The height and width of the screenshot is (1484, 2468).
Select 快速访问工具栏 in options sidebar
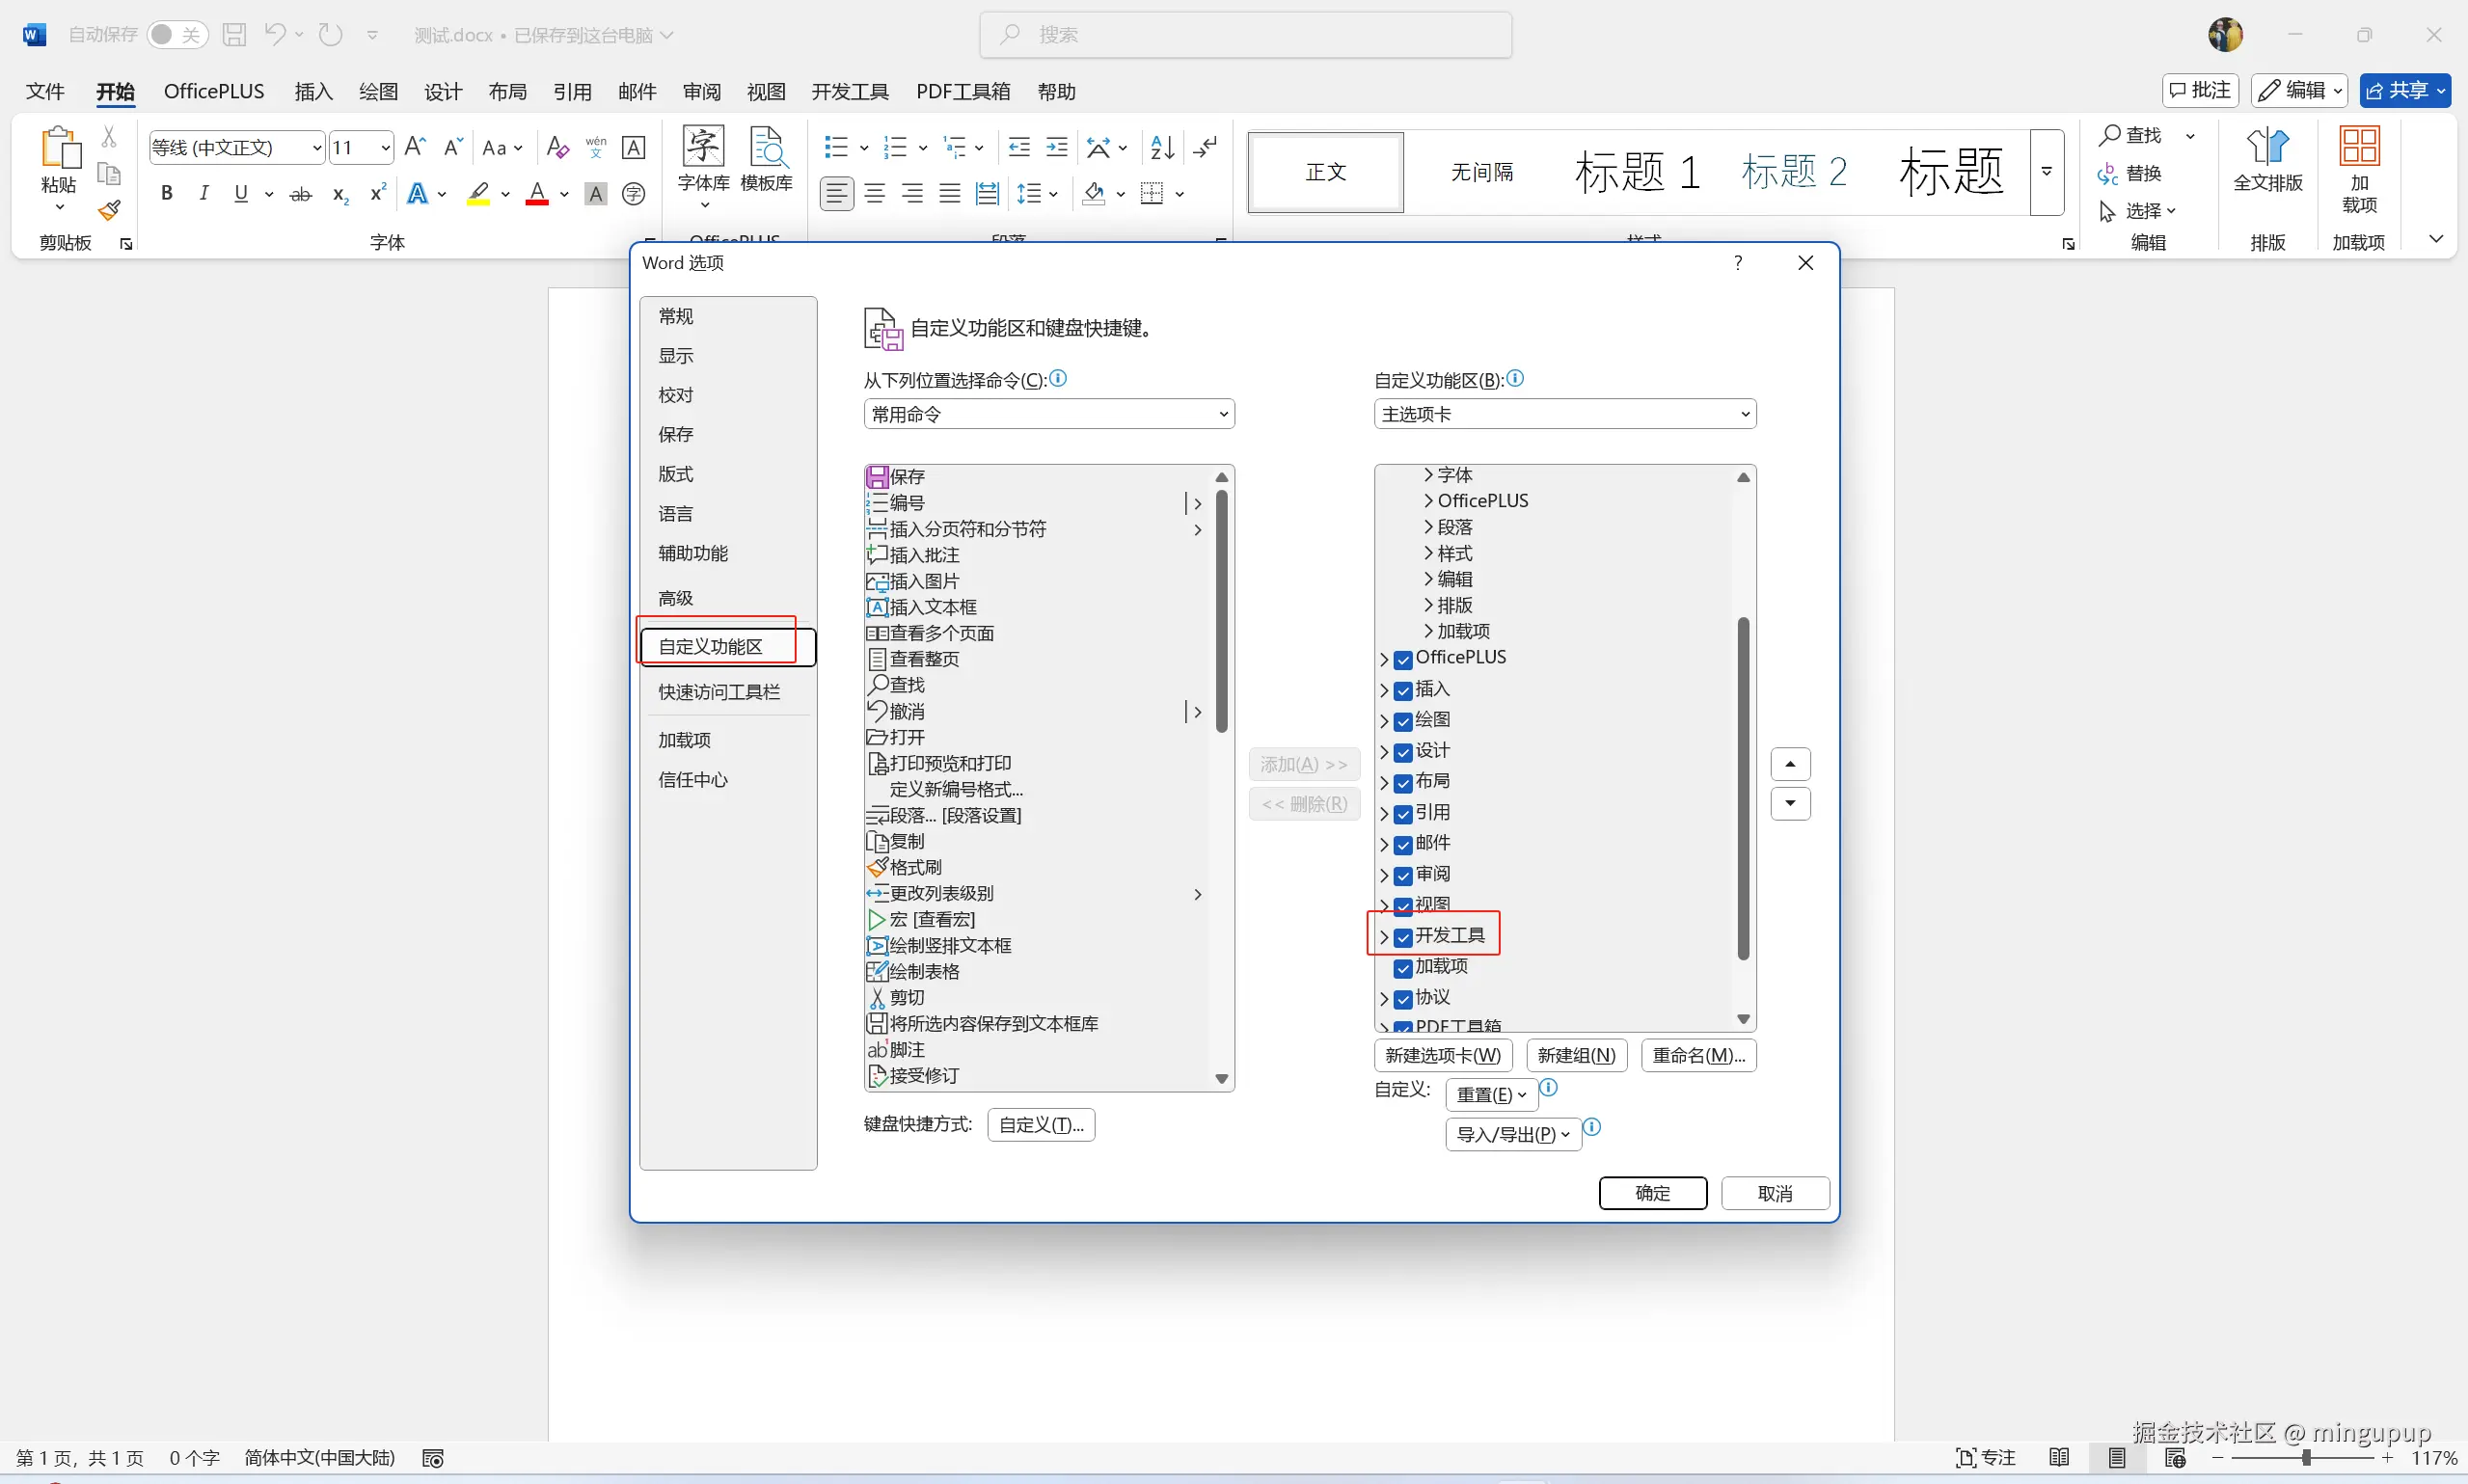pos(718,692)
